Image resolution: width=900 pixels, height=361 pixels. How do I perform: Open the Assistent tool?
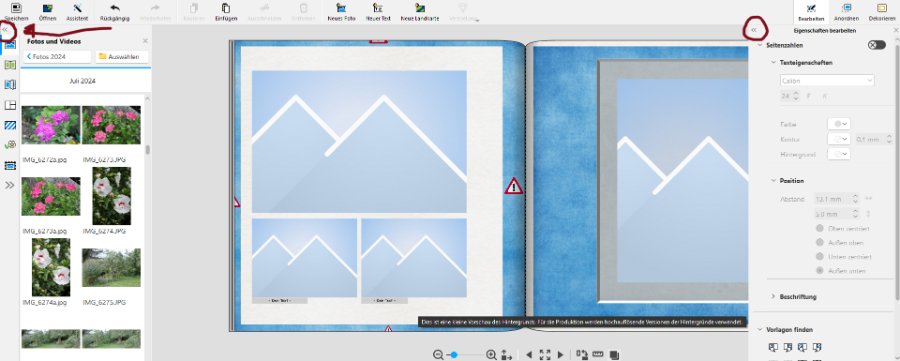tap(77, 11)
